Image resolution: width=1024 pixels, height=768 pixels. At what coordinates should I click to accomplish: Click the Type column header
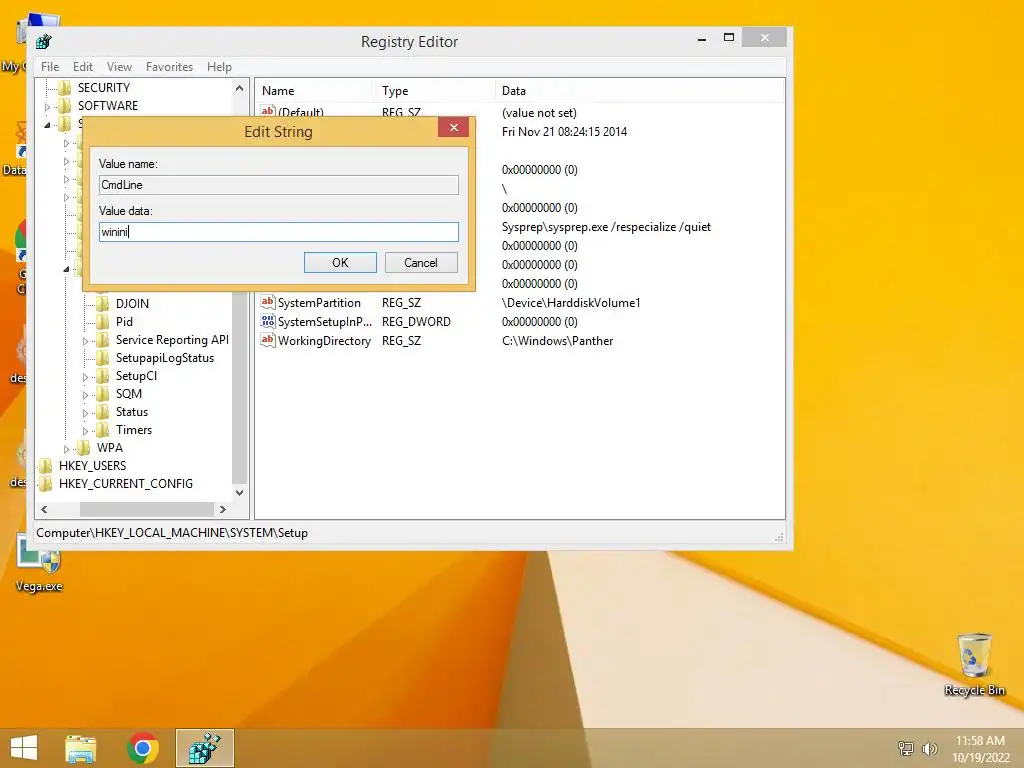tap(434, 91)
